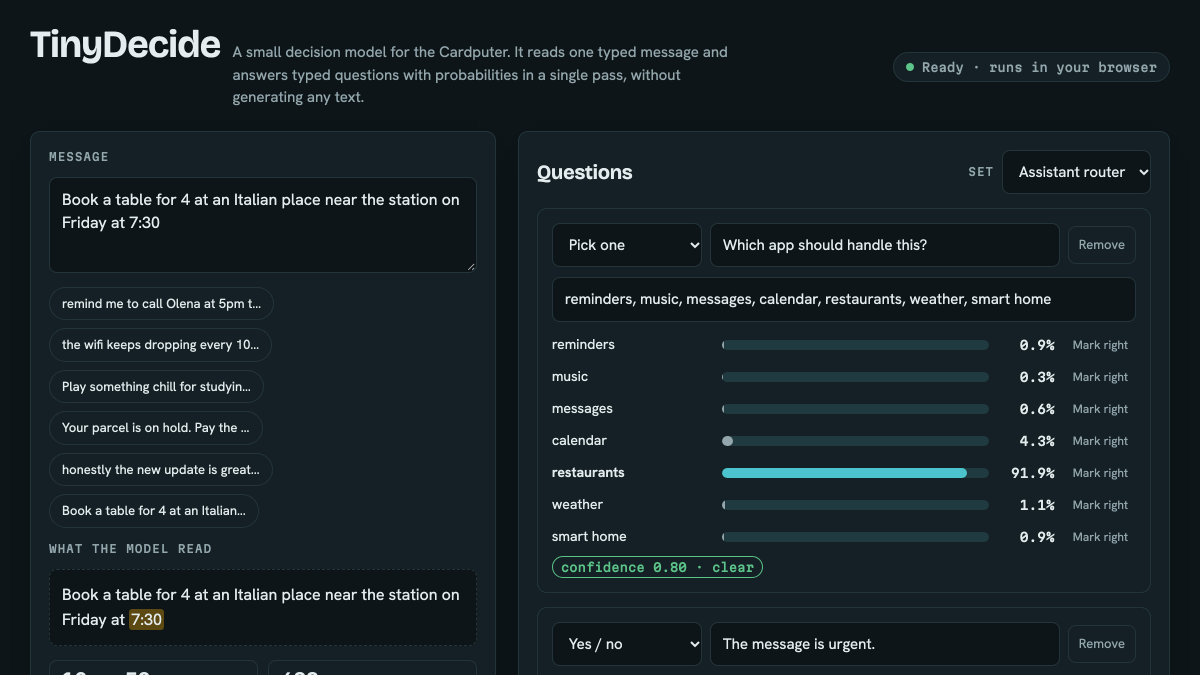The height and width of the screenshot is (675, 1200).
Task: Pick the "honestly the new update is great" example
Action: (161, 469)
